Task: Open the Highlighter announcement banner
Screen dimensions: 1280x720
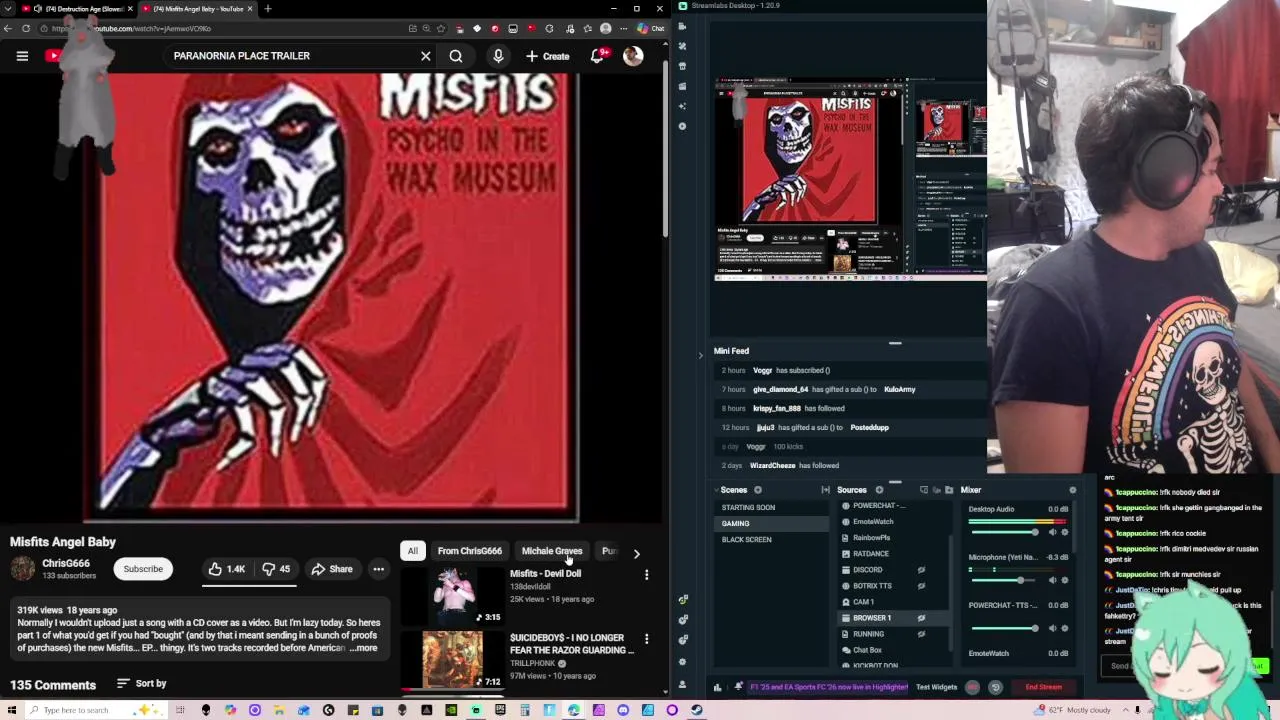Action: [829, 687]
